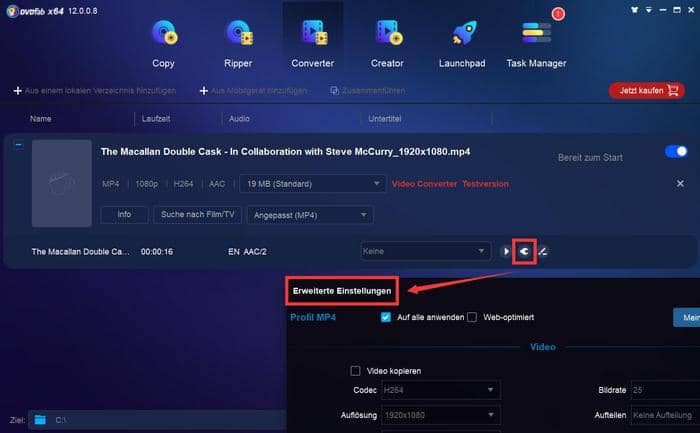The image size is (700, 433).
Task: Play preview of the Macallan clip
Action: 506,252
